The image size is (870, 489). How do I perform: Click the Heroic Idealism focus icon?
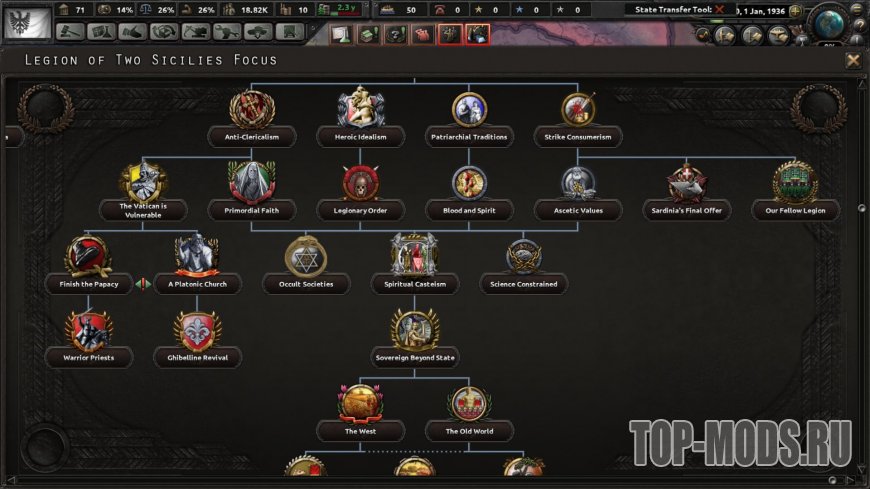click(361, 108)
